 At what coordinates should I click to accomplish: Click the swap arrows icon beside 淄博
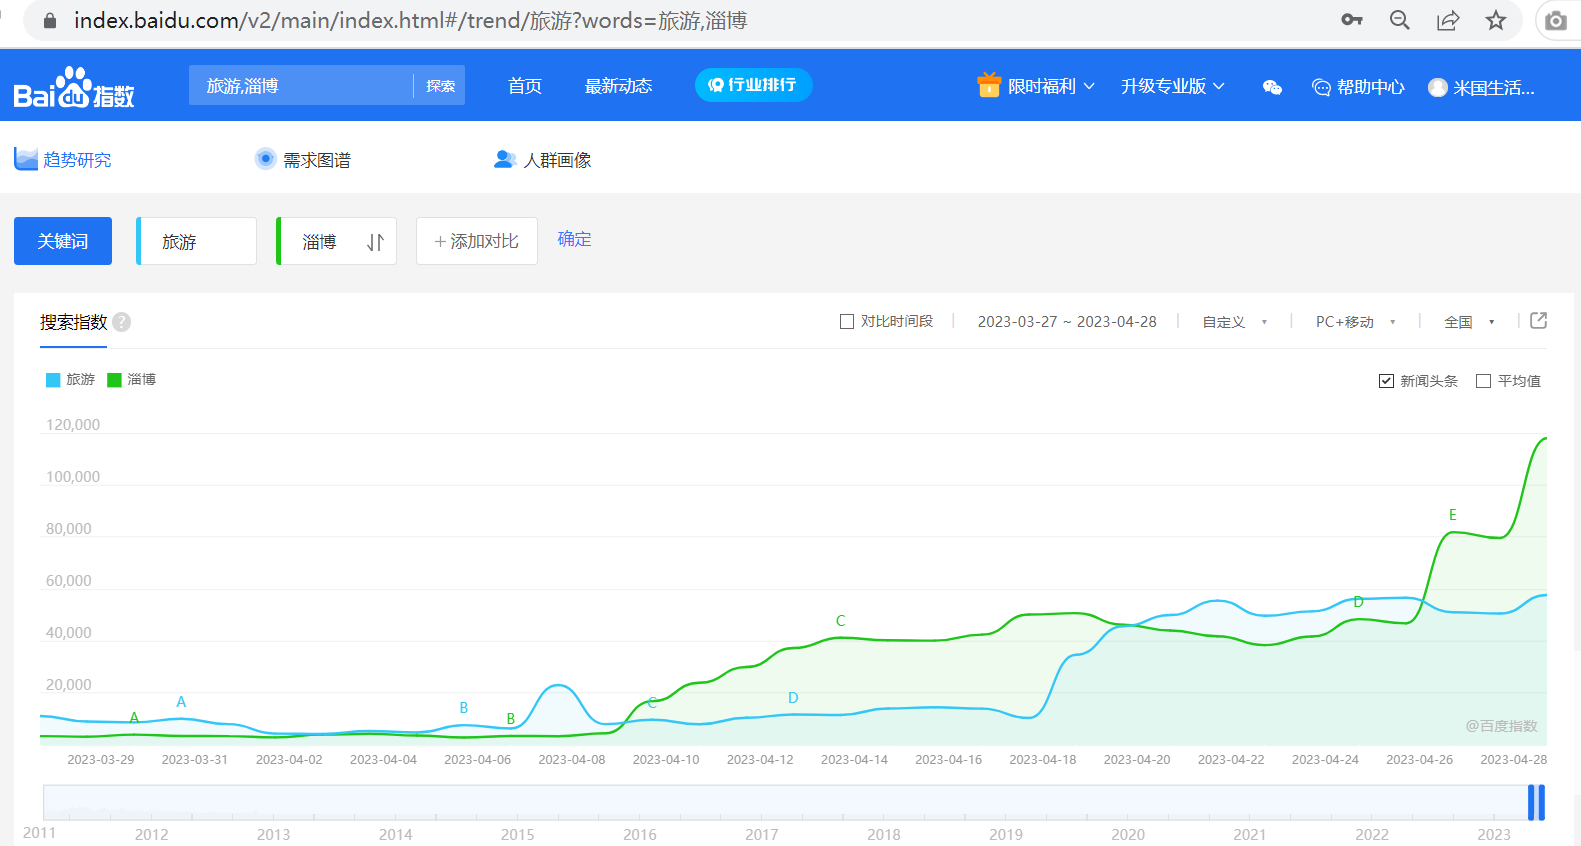tap(375, 242)
